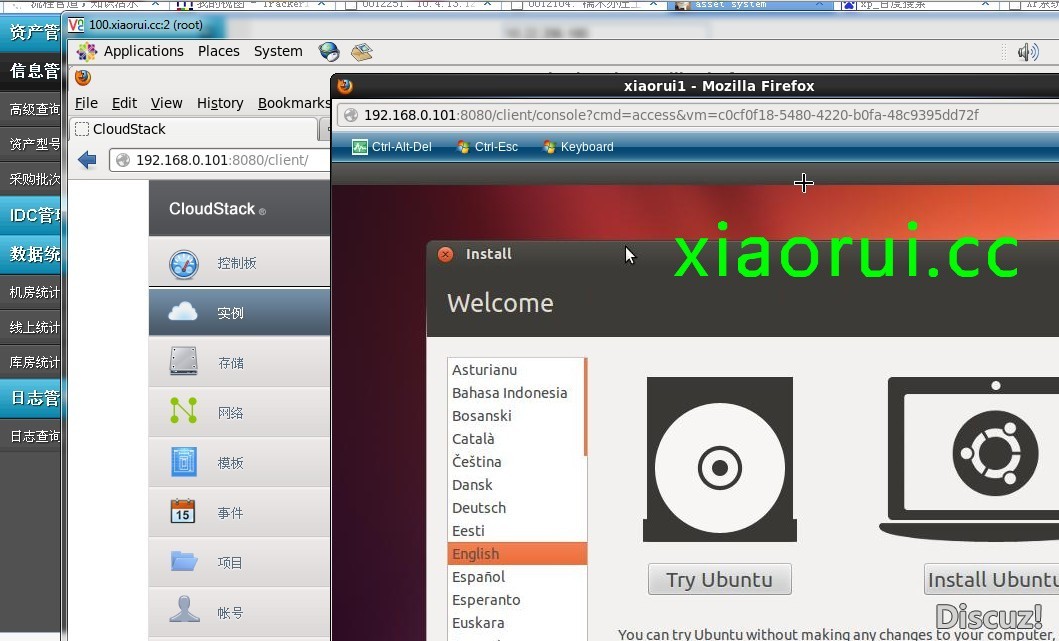Screen dimensions: 1059x641
Task: Open the Edit menu in background Firefox
Action: pos(124,103)
